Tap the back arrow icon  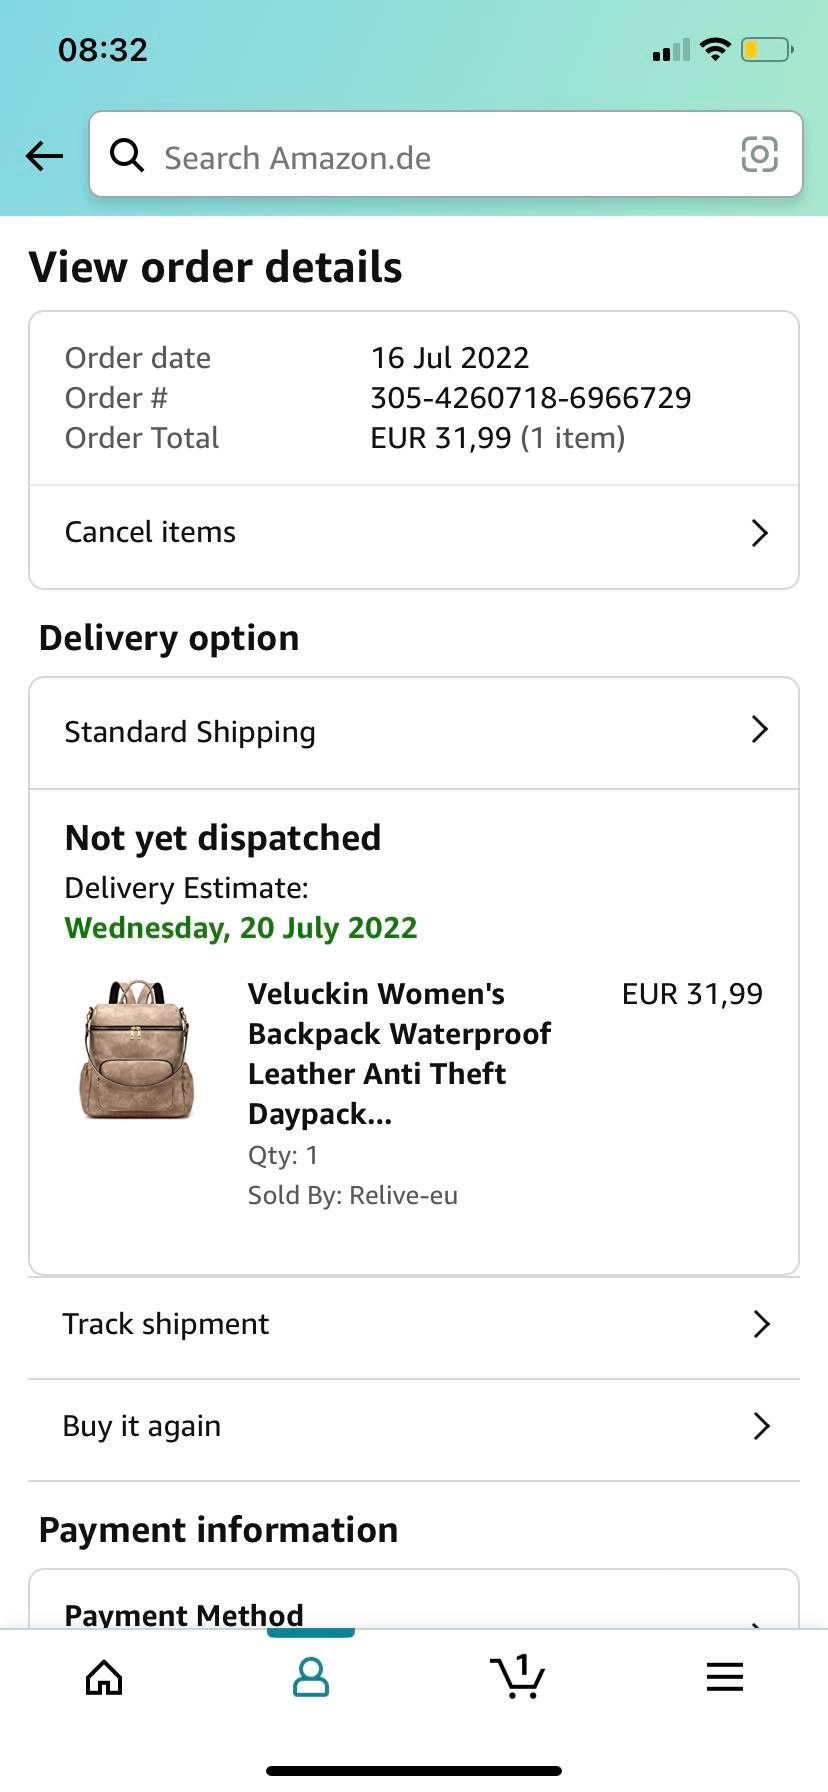[44, 156]
